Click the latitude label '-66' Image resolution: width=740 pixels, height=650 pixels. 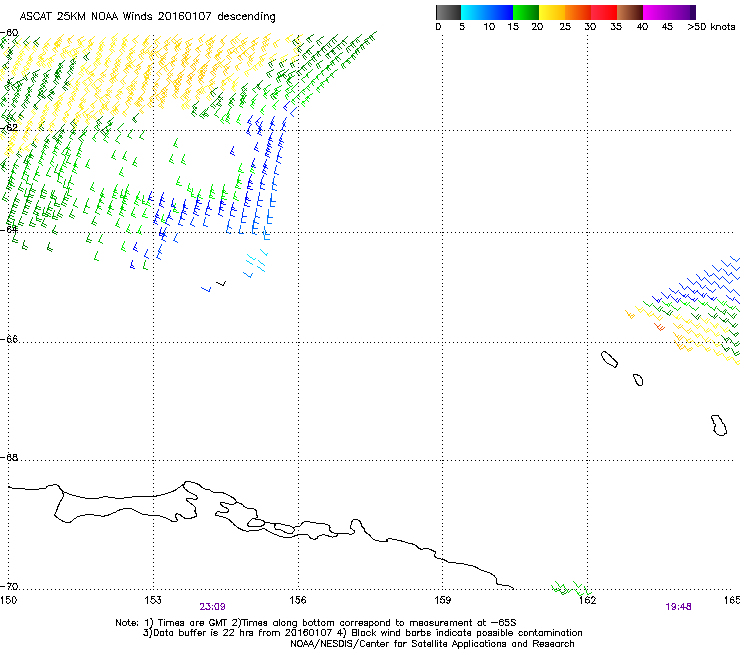click(x=10, y=339)
